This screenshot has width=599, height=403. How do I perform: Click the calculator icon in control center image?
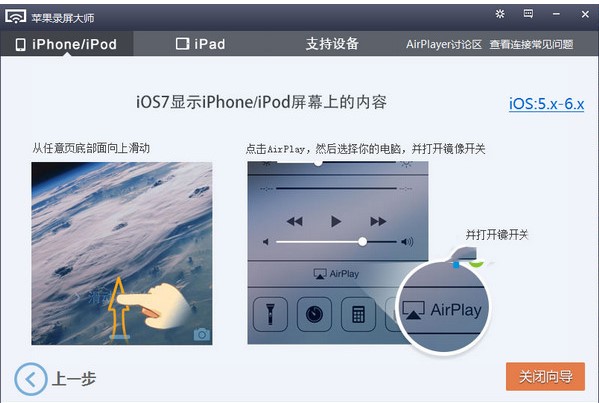point(358,314)
